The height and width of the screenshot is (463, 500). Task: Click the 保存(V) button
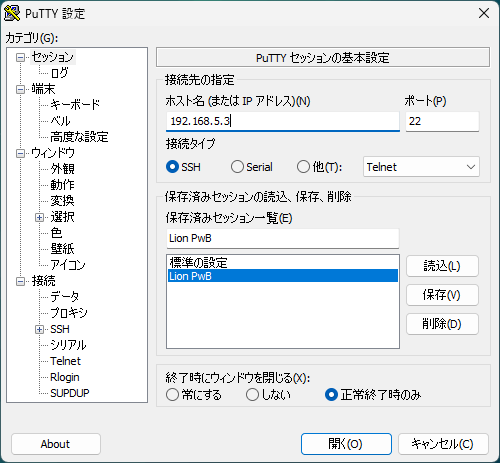pos(442,295)
